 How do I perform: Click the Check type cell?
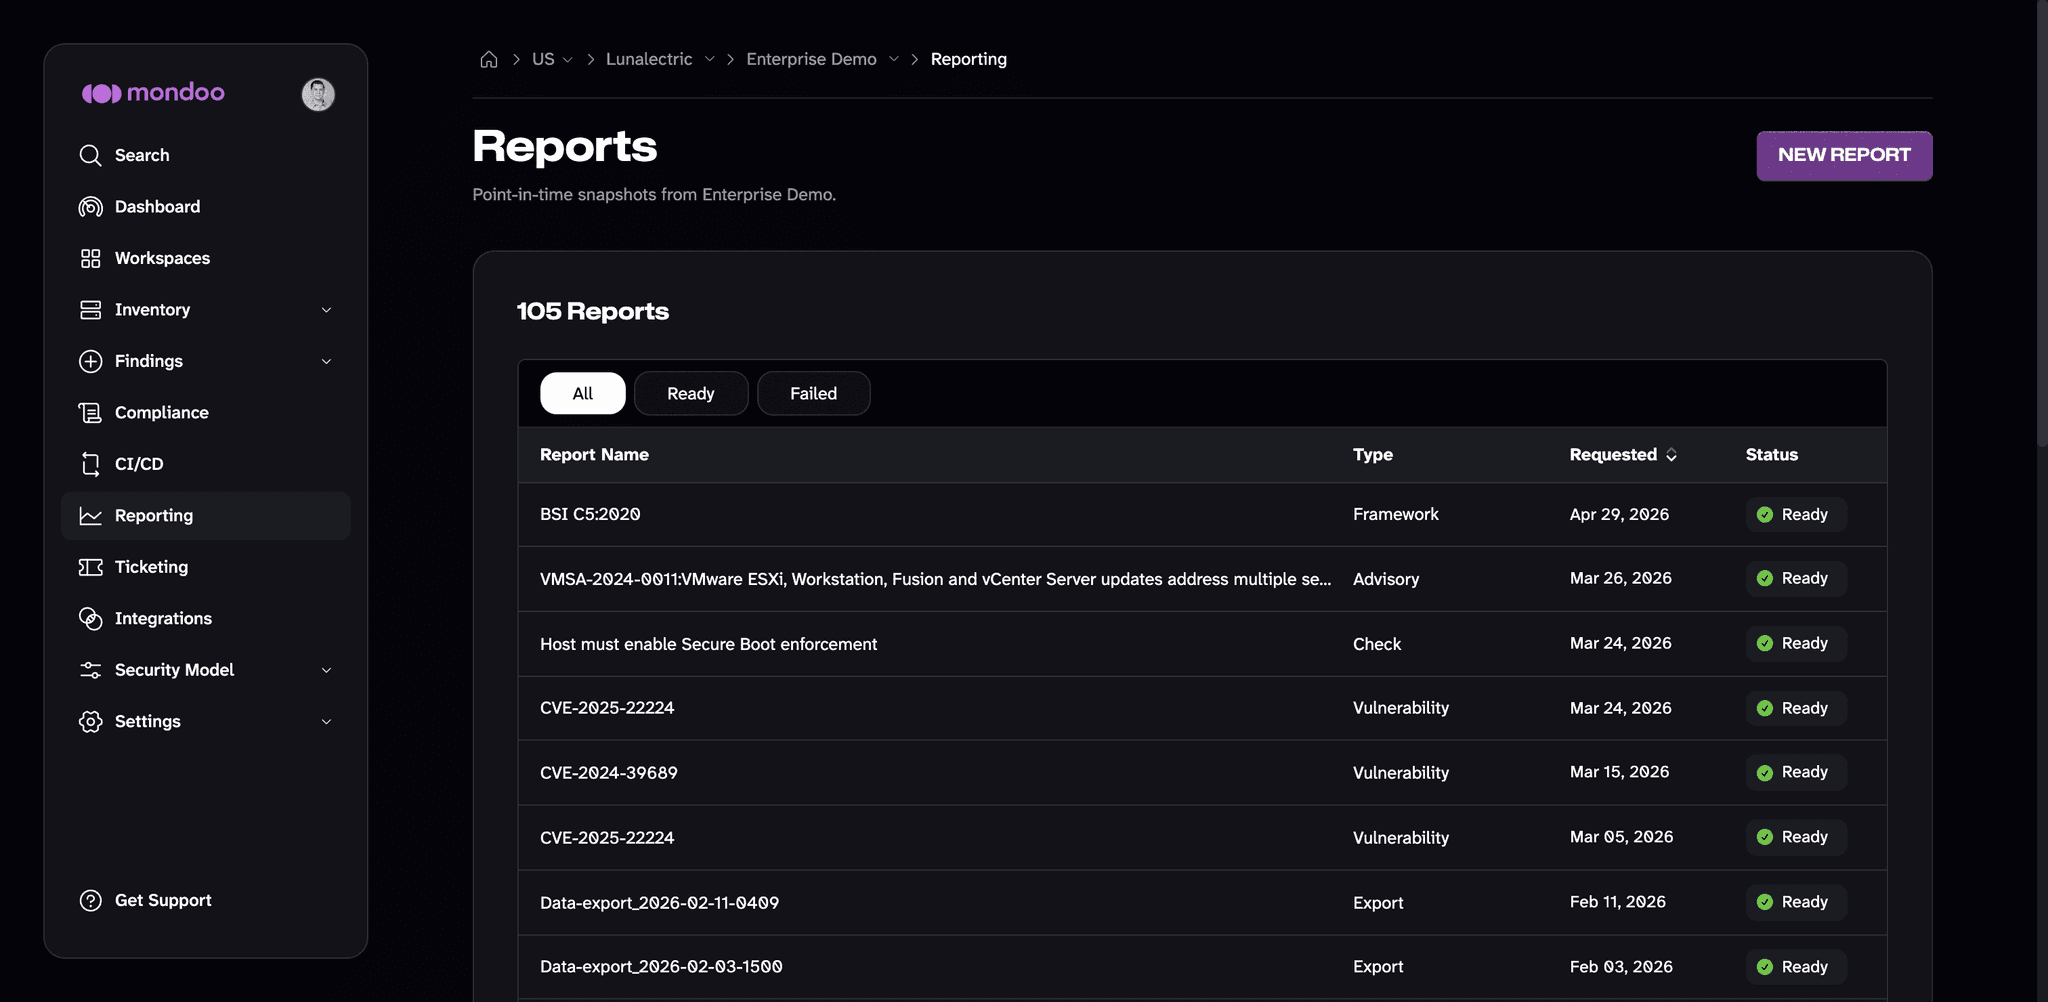pos(1377,644)
